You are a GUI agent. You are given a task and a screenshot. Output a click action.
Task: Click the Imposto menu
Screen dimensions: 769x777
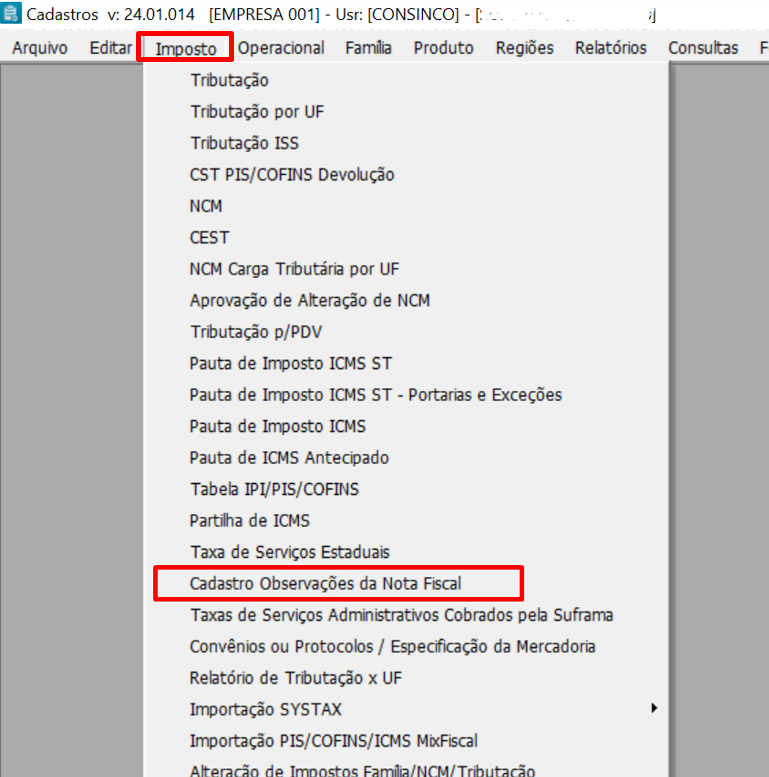tap(186, 49)
